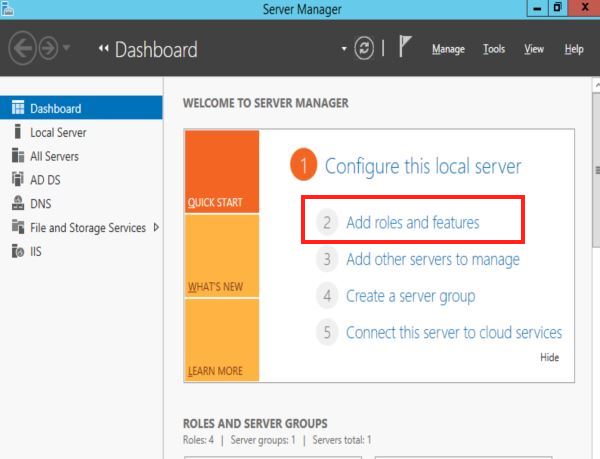Screen dimensions: 600x459
Task: Select the All Servers icon
Action: coord(18,155)
